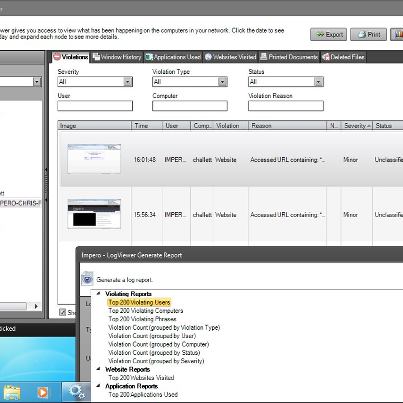Open the Severity dropdown

point(95,82)
